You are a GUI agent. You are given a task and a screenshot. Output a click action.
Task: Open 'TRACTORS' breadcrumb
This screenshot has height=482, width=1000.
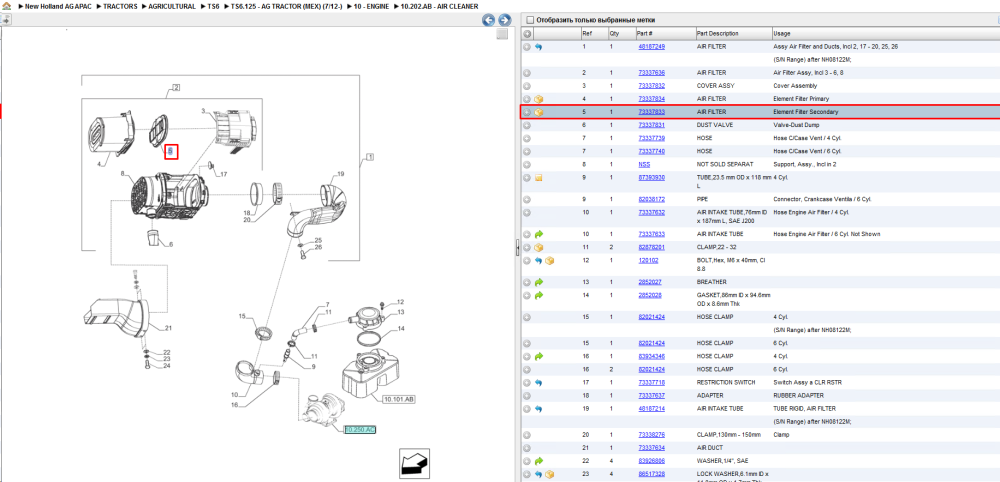[120, 6]
